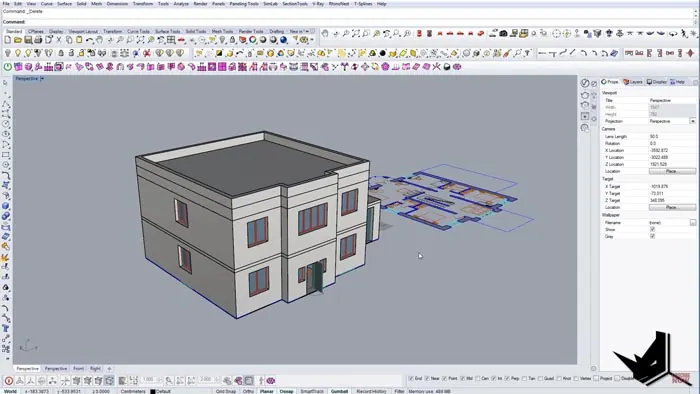Click the Print icon
This screenshot has height=394, width=700.
click(38, 40)
